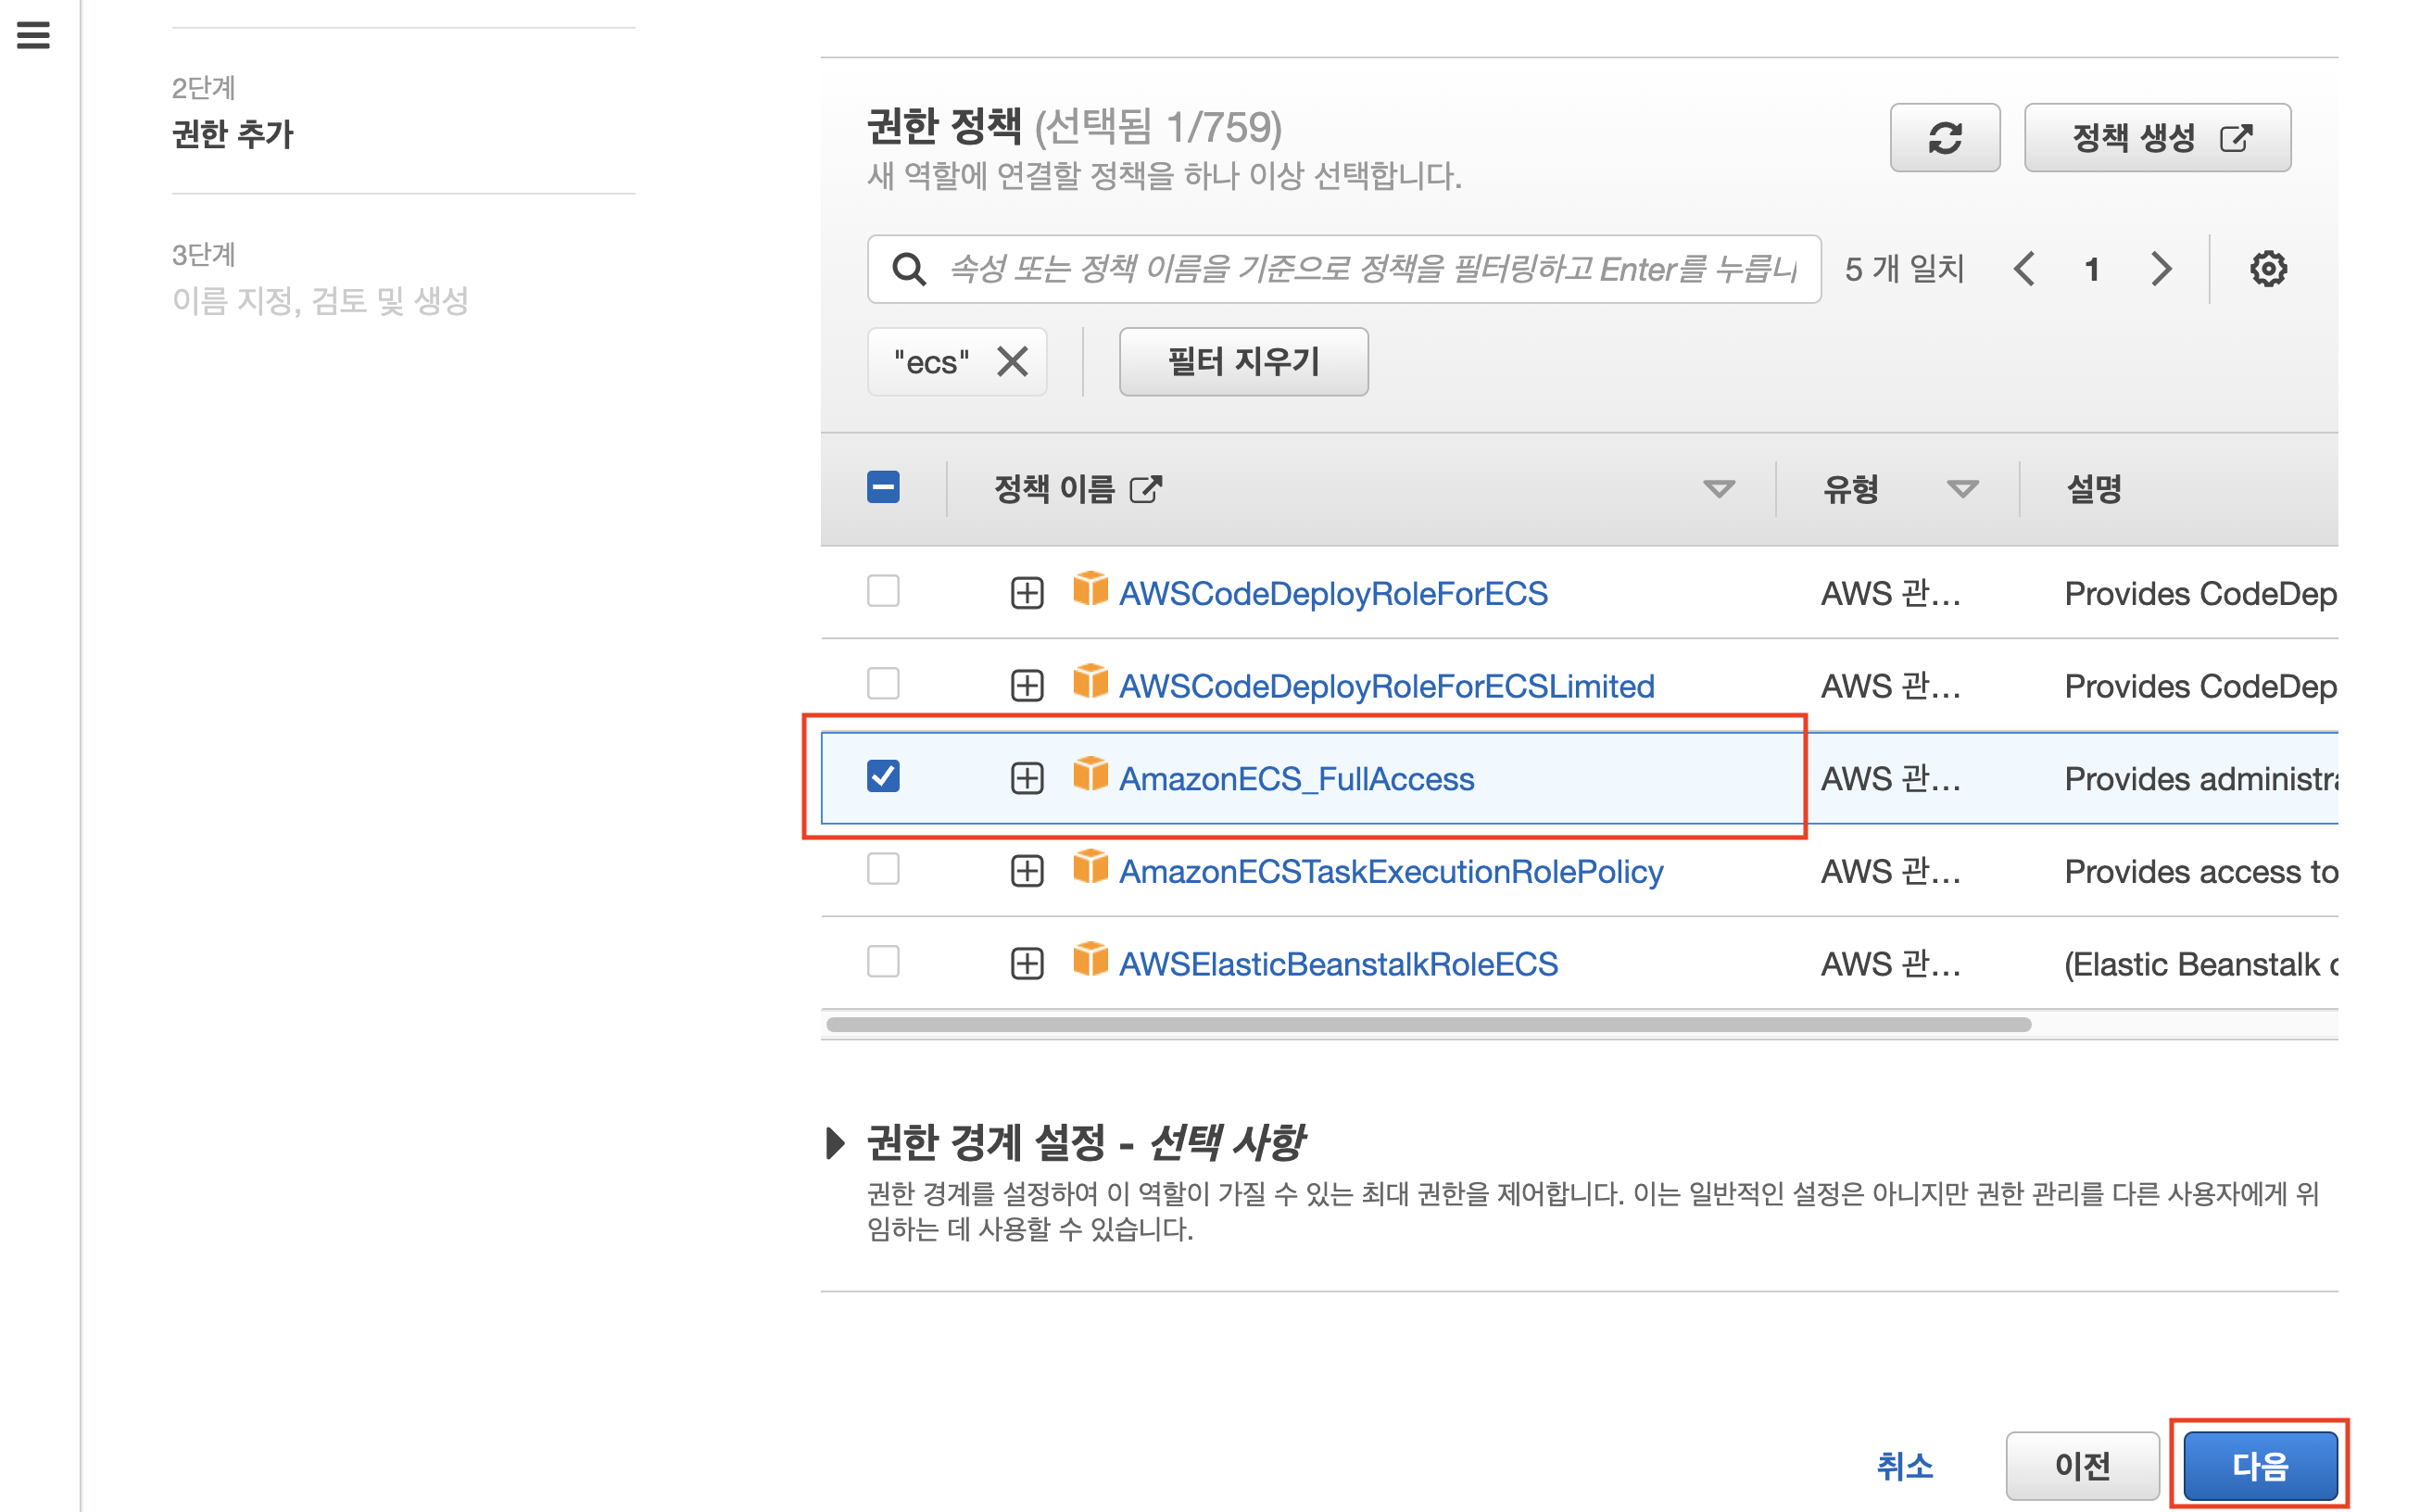The height and width of the screenshot is (1512, 2420).
Task: Expand AmazonECSTaskExecutionRolePolicy policy details
Action: click(1027, 871)
